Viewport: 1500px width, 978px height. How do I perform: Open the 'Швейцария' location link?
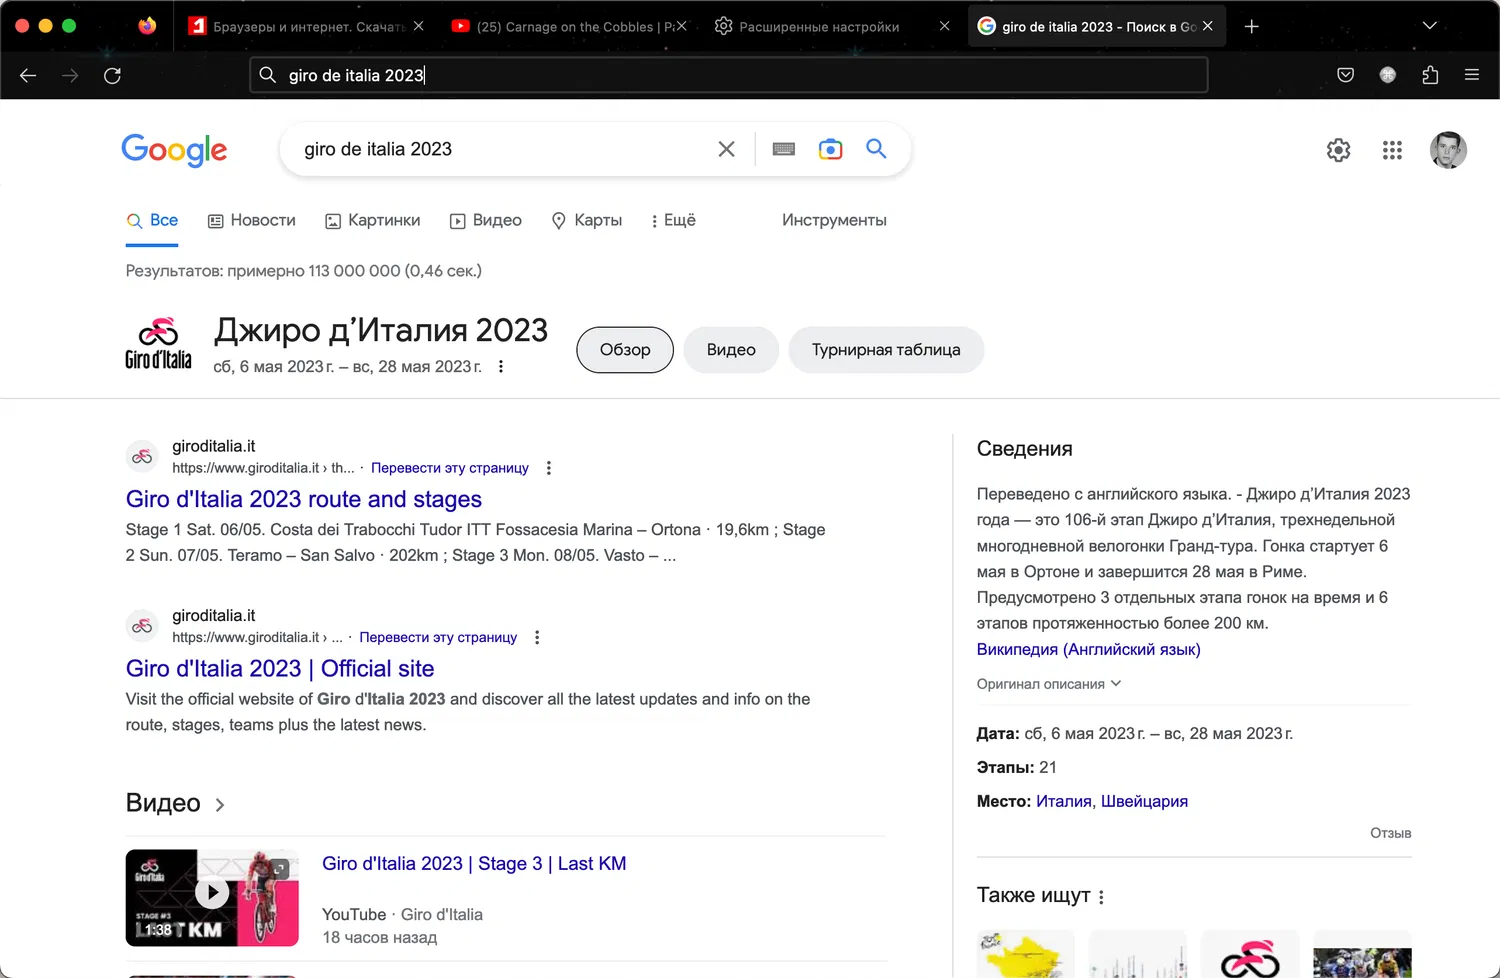click(x=1144, y=802)
